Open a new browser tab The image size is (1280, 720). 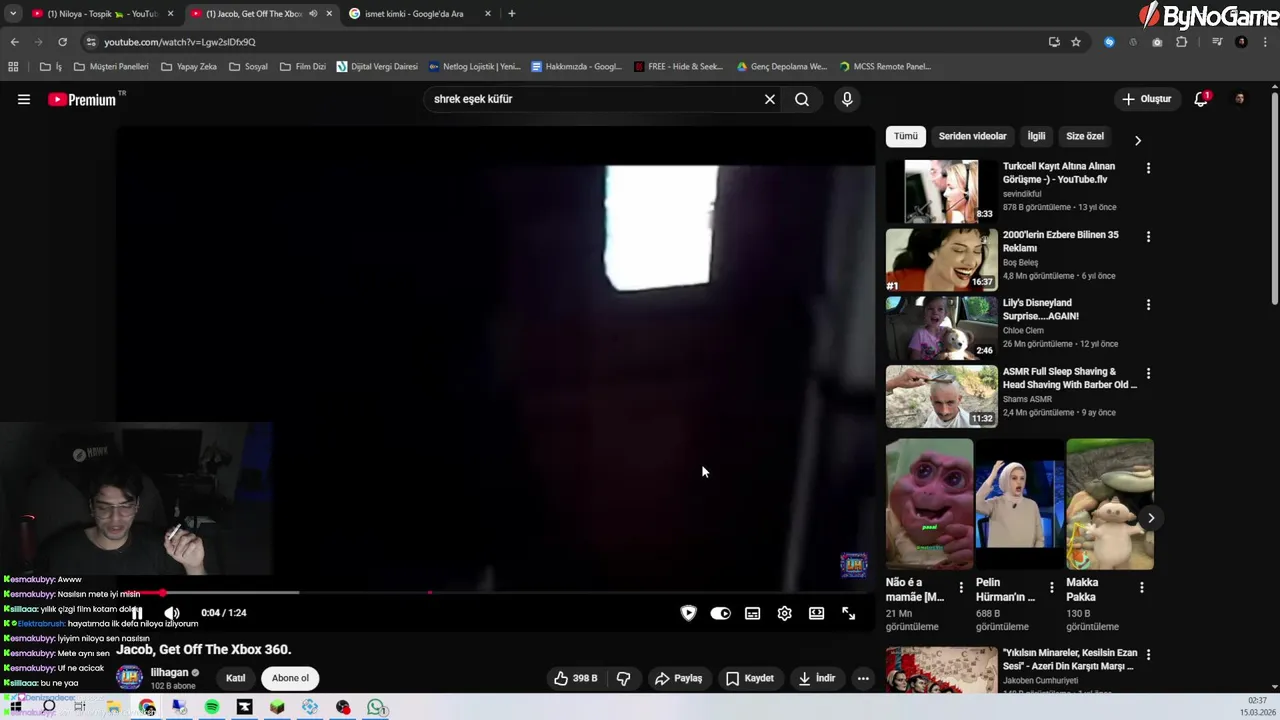(x=512, y=14)
